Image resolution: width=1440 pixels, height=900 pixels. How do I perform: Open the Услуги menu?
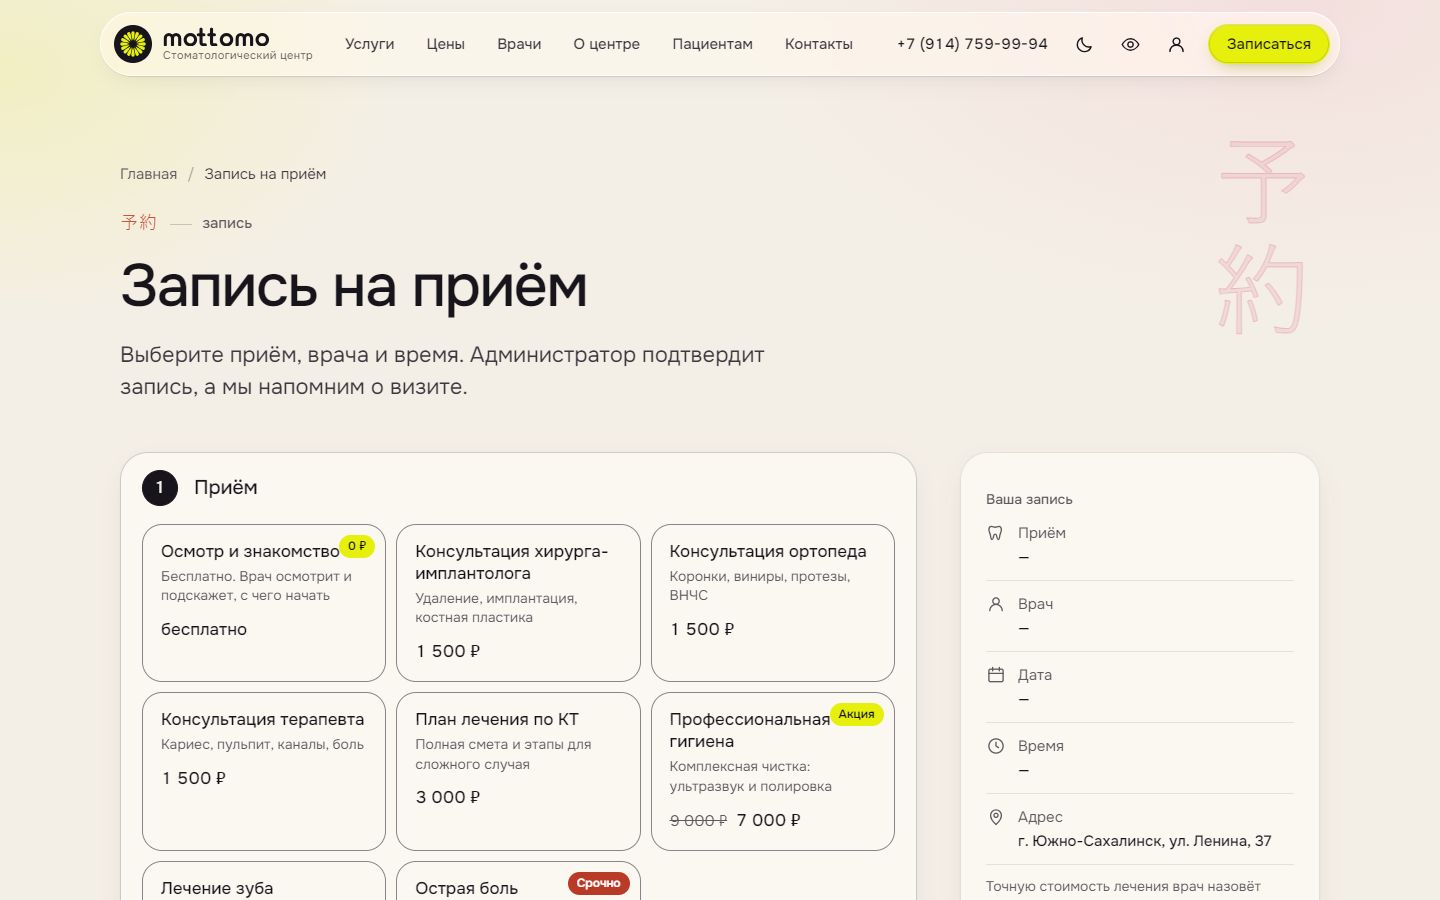click(370, 44)
